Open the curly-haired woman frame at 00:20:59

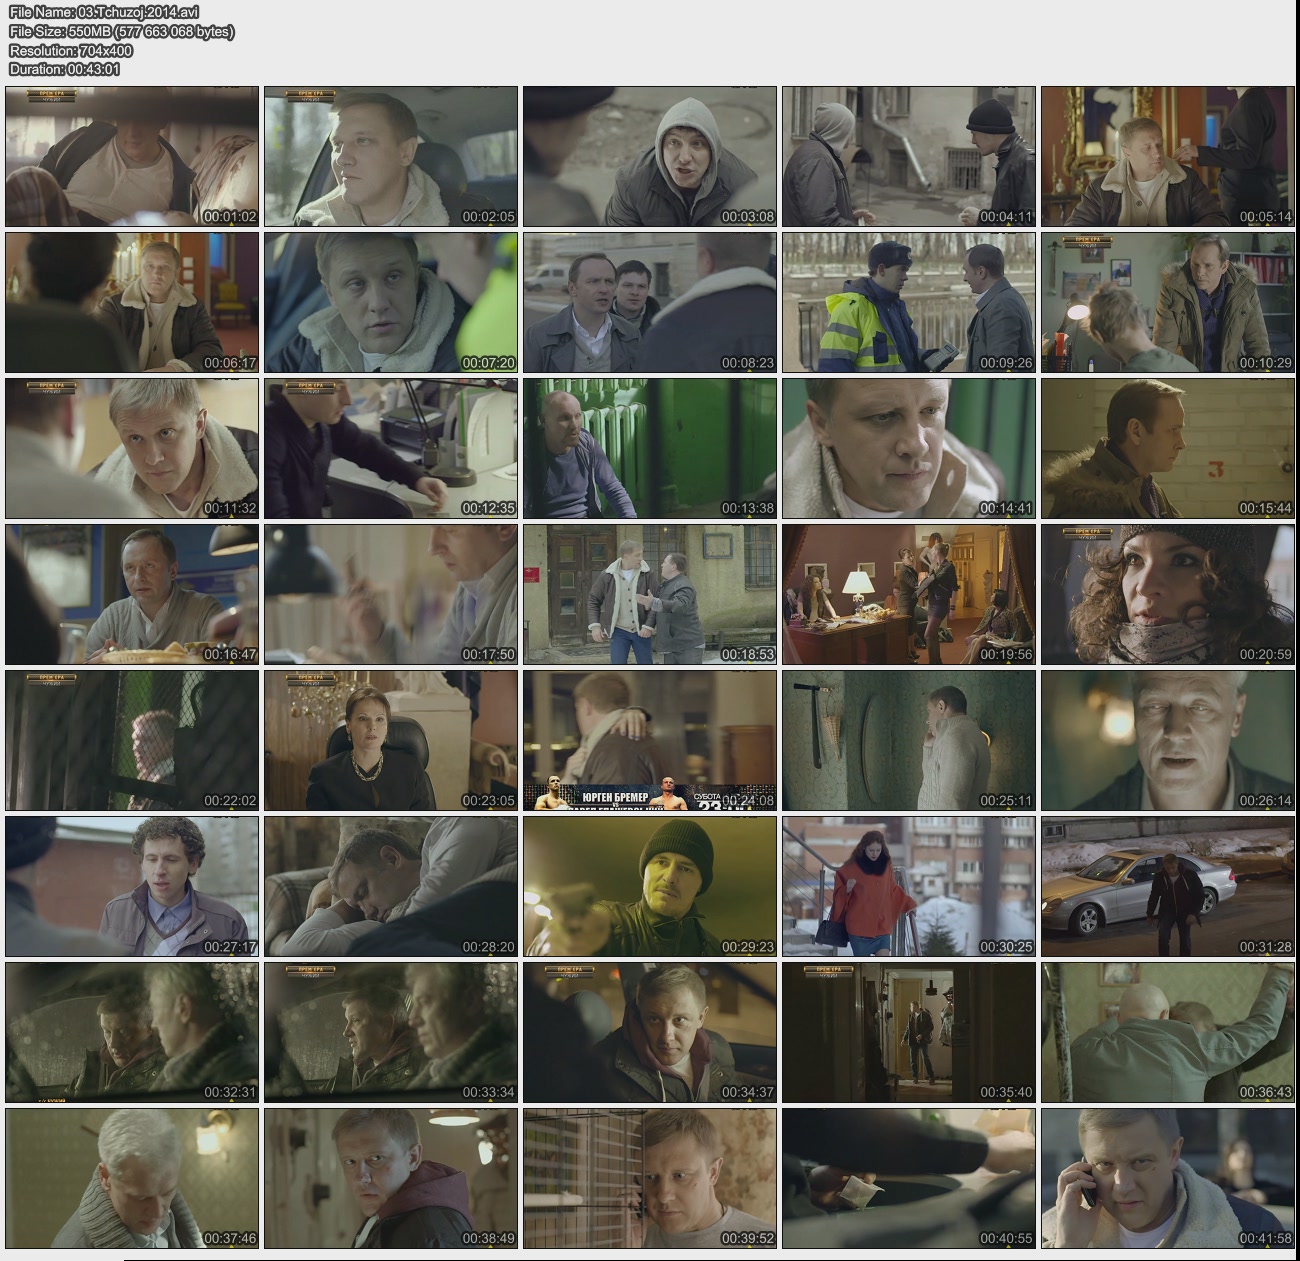1167,594
